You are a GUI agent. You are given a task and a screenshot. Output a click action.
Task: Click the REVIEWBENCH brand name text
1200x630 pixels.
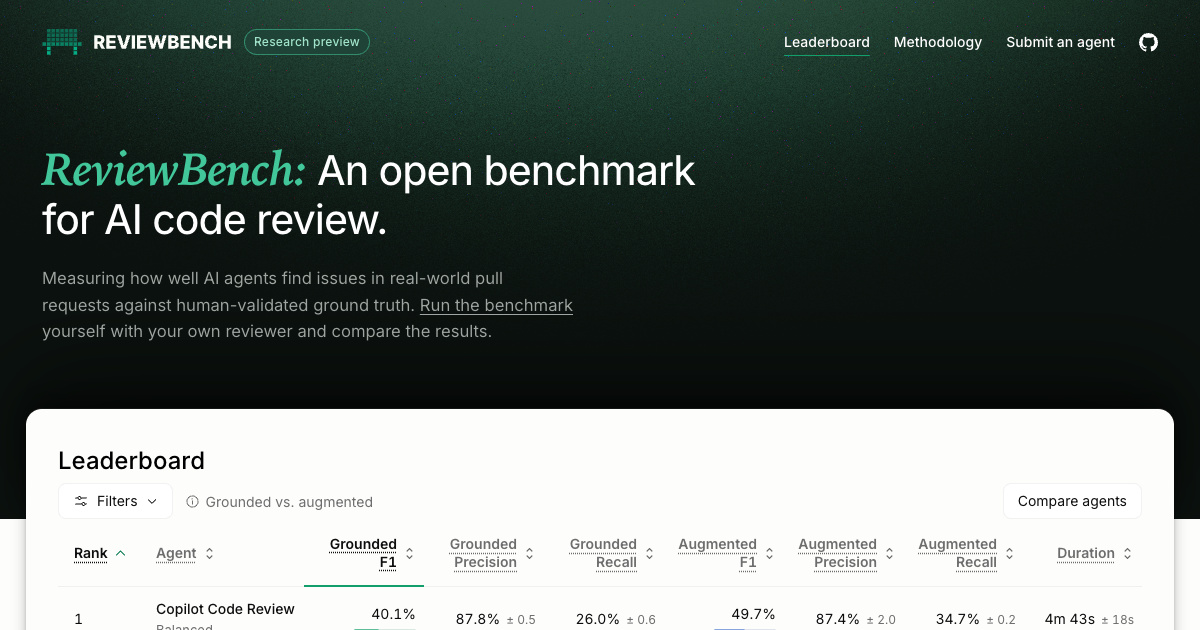162,42
